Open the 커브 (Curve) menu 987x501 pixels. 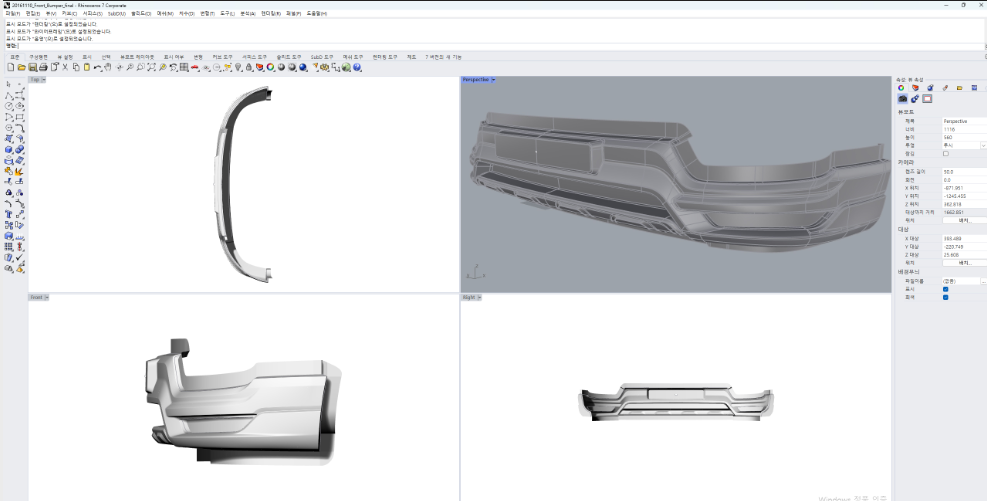(x=69, y=13)
